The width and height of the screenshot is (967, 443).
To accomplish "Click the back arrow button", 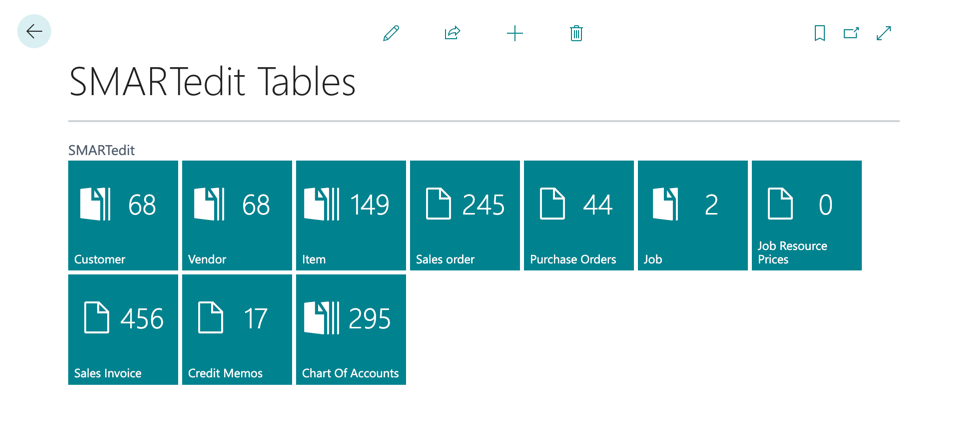I will point(34,32).
